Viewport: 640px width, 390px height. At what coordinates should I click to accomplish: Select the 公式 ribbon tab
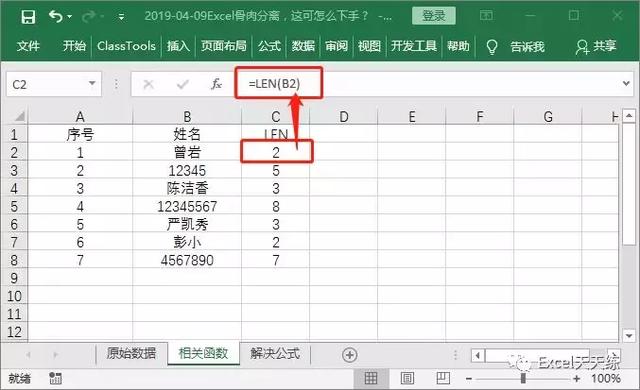tap(269, 46)
